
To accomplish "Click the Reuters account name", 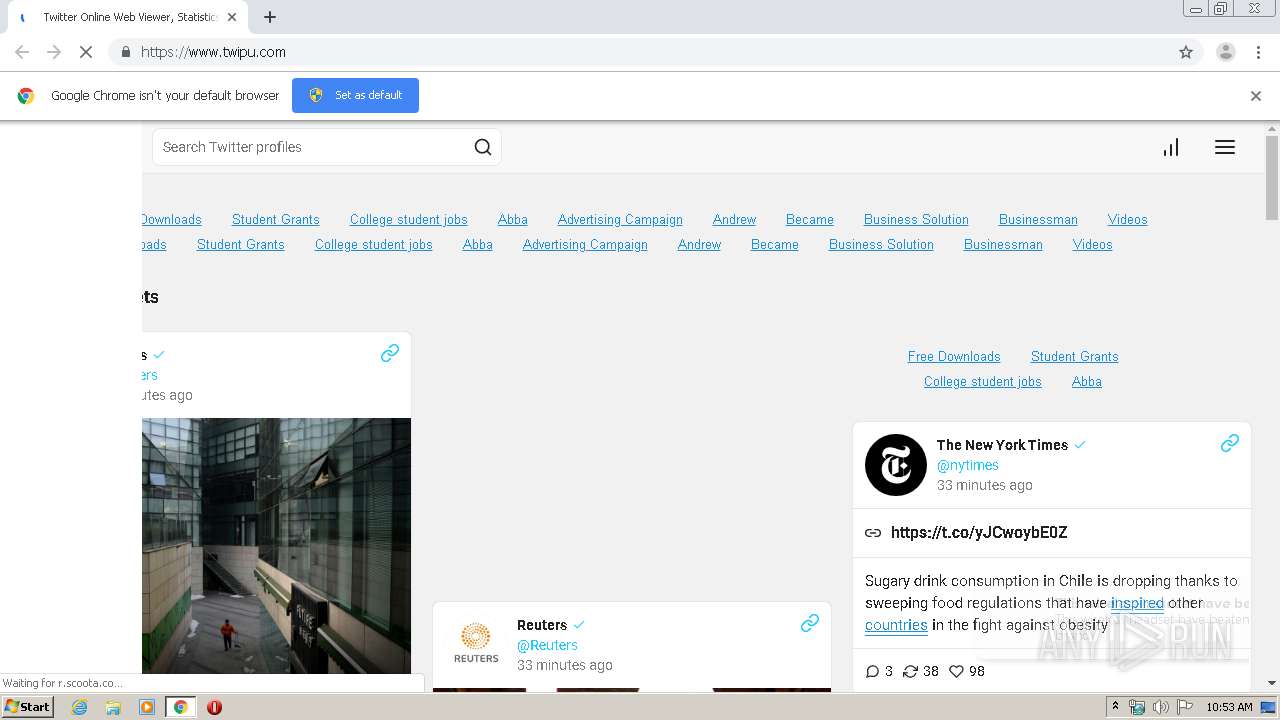I will 542,625.
